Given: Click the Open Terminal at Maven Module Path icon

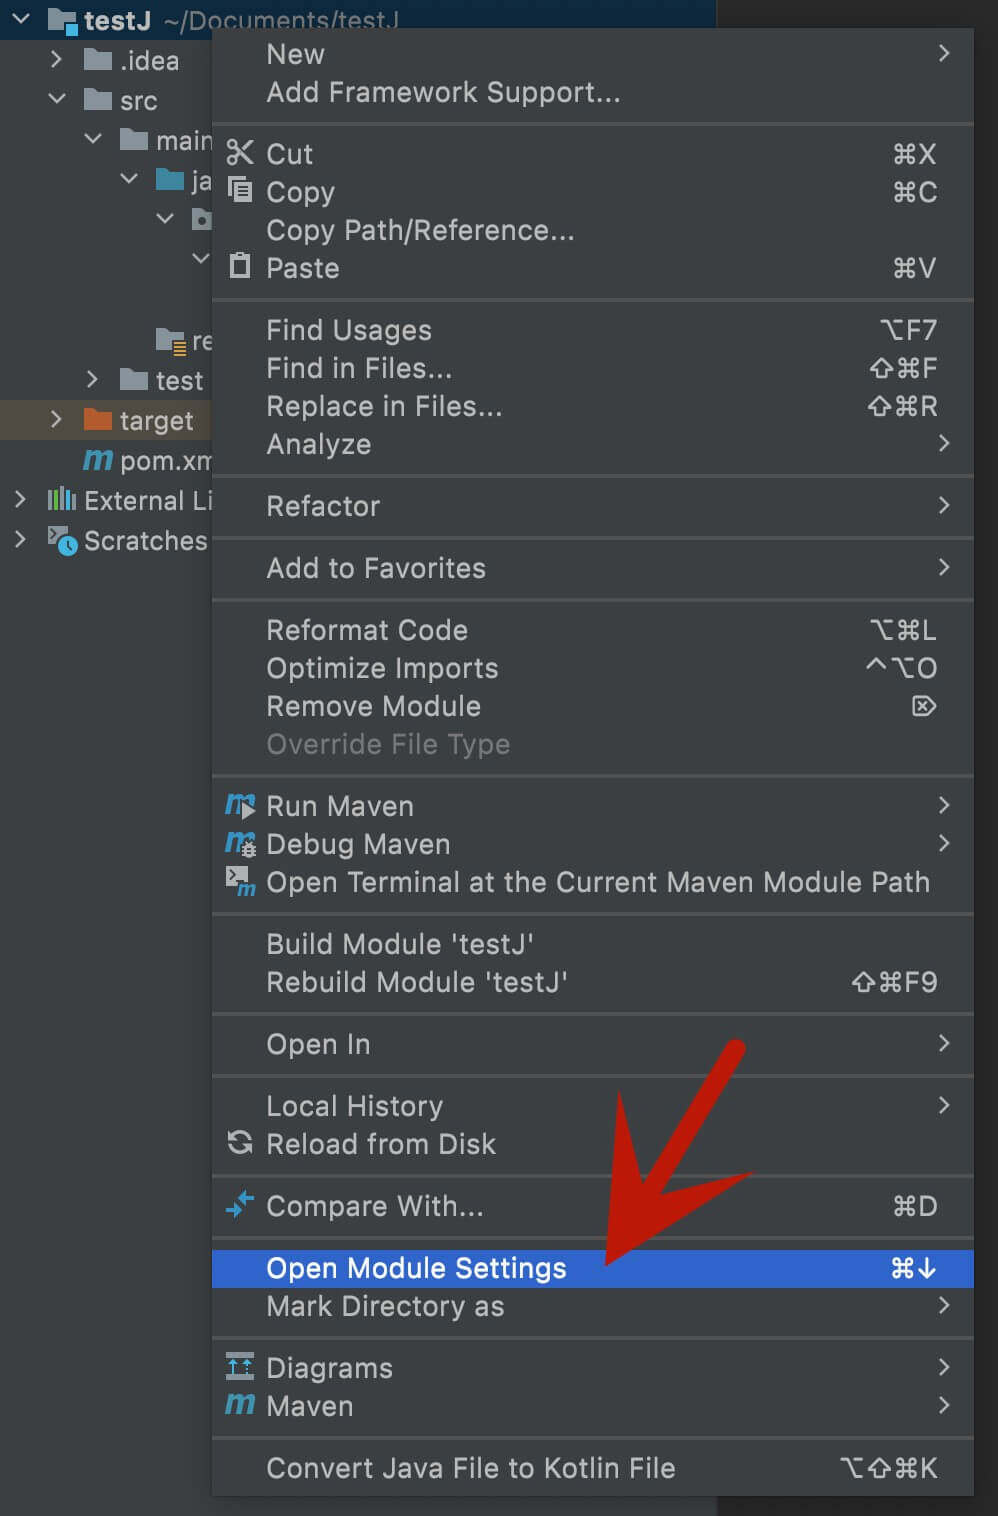Looking at the screenshot, I should 240,882.
